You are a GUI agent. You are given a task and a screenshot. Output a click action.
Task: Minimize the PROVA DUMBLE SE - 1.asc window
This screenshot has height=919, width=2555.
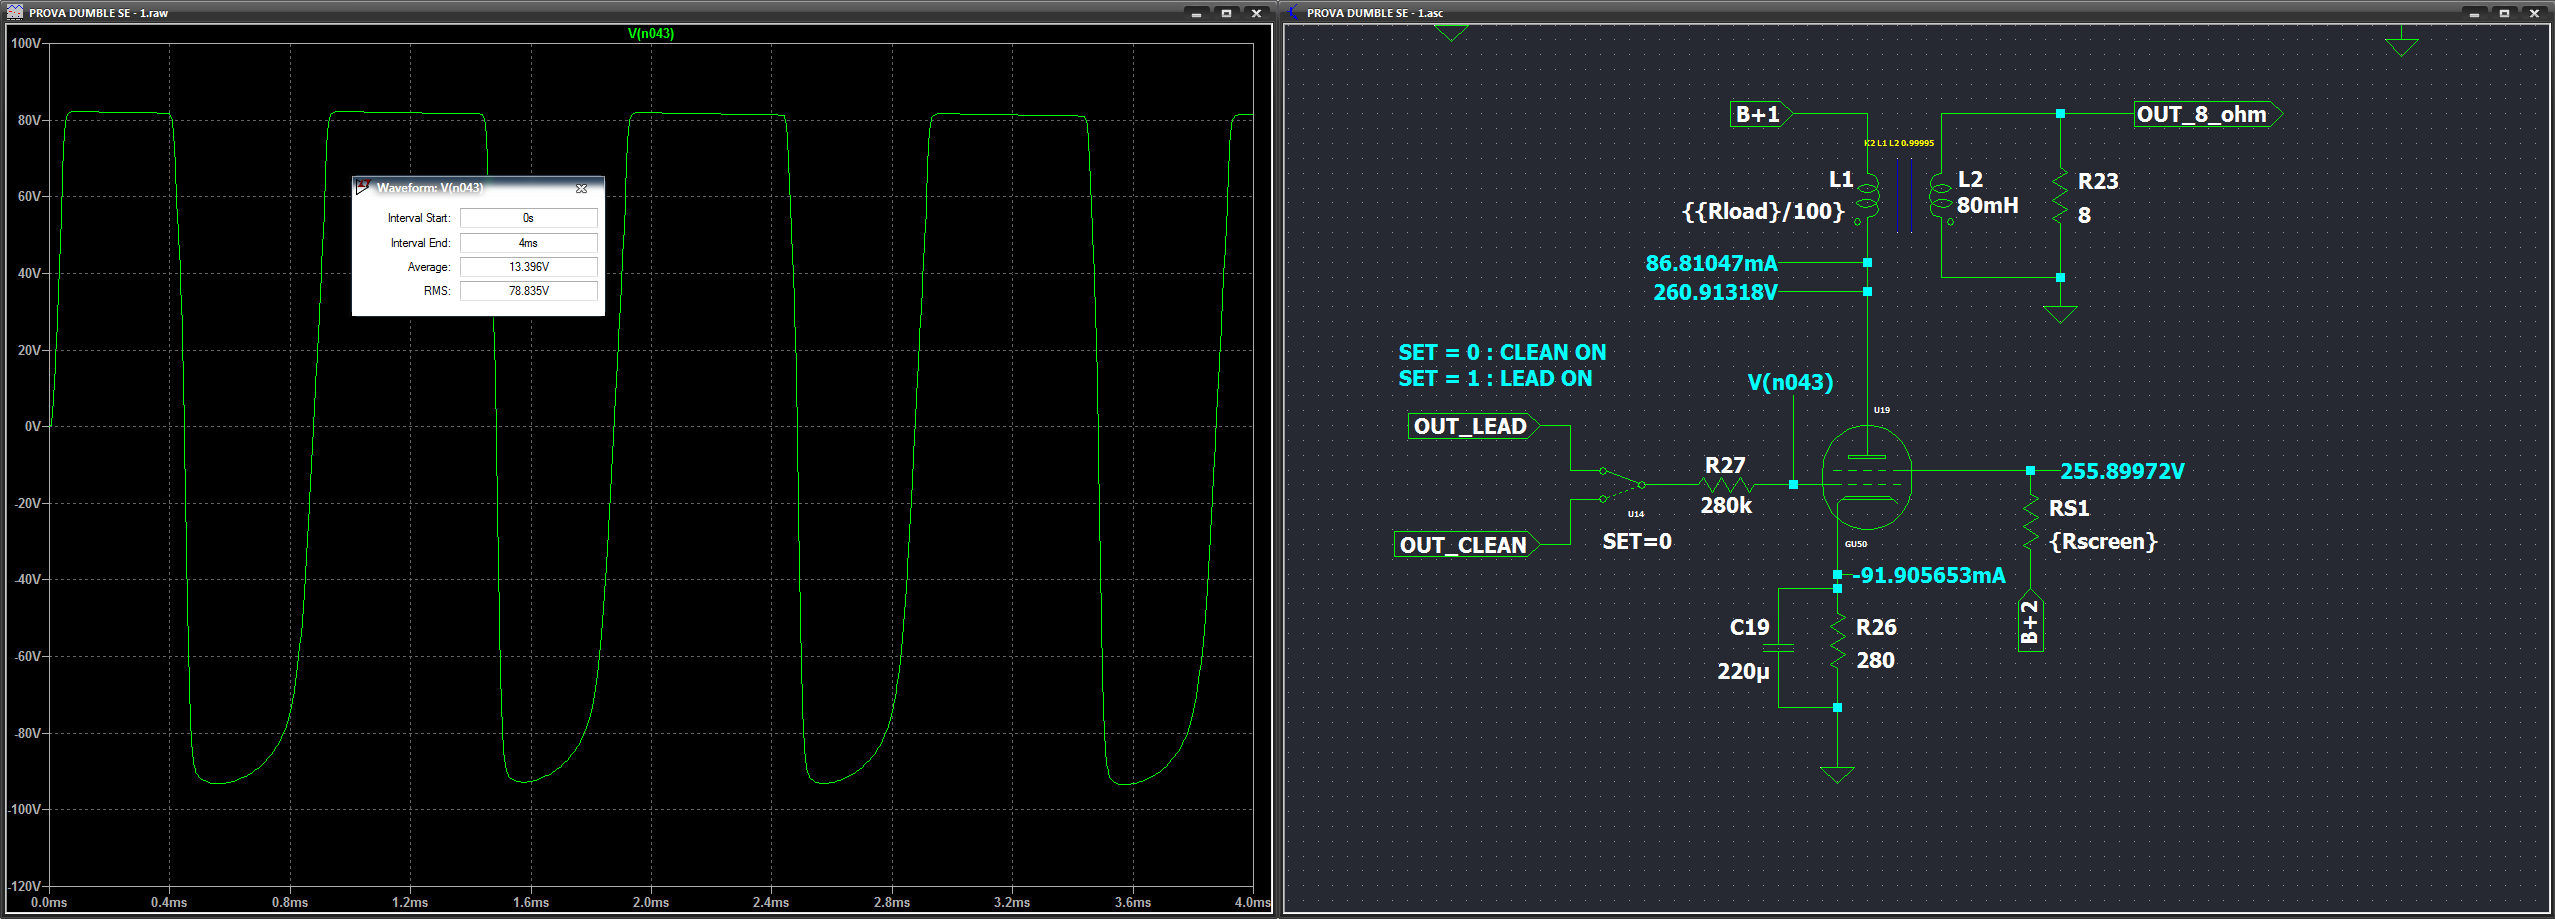click(x=2474, y=13)
